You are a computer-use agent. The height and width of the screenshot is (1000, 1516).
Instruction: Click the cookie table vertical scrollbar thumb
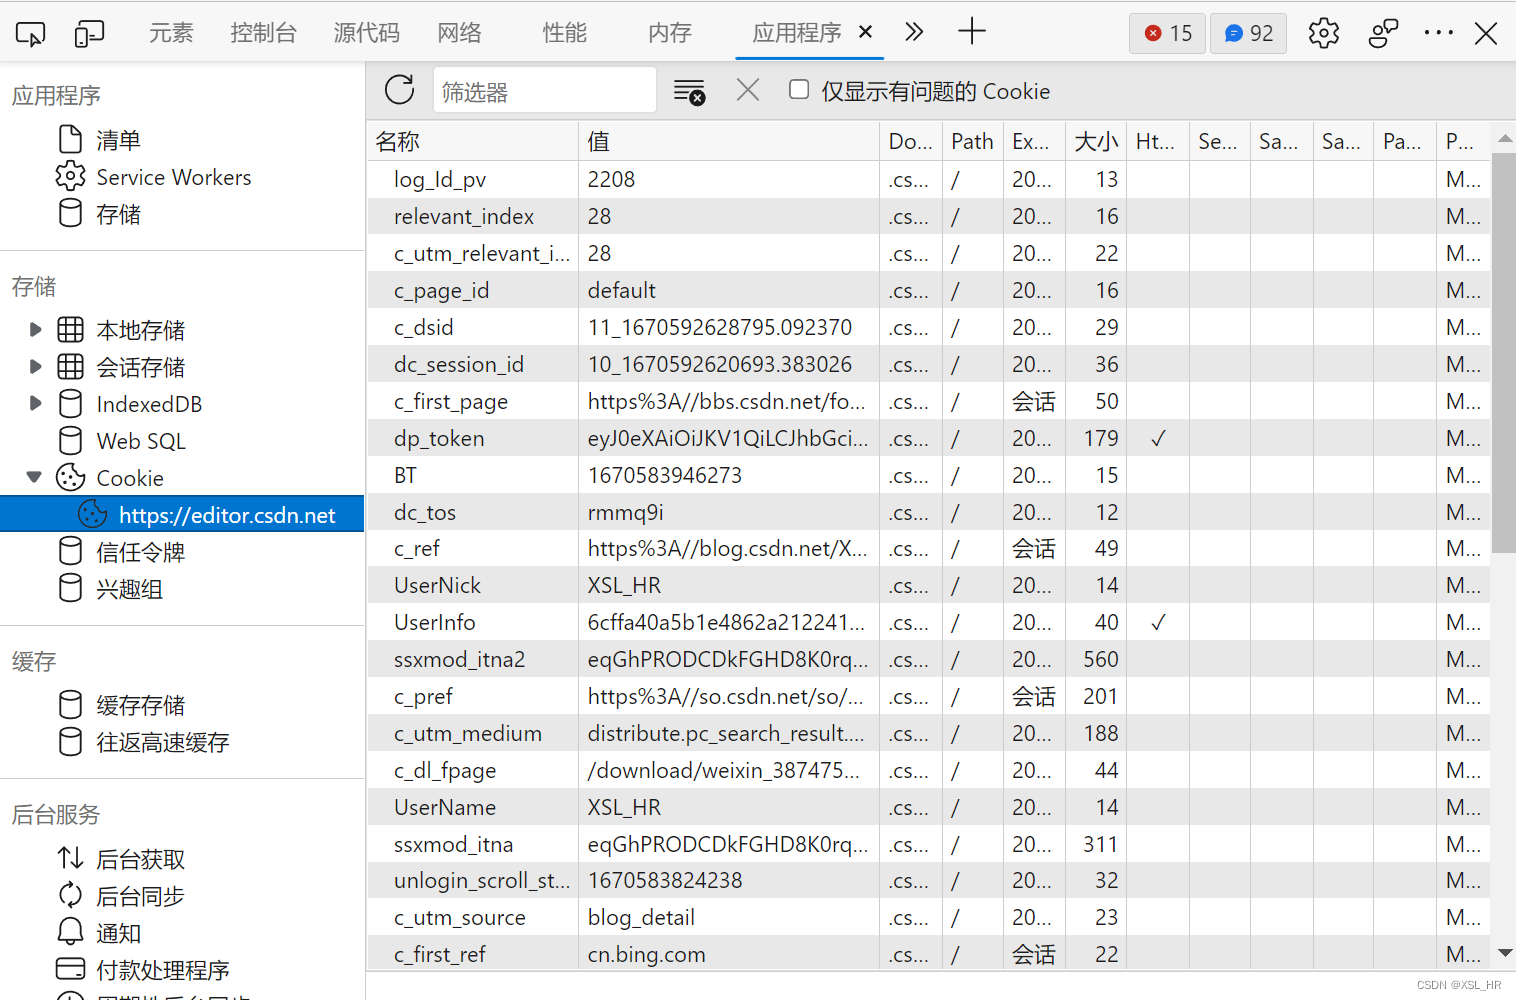[x=1504, y=352]
